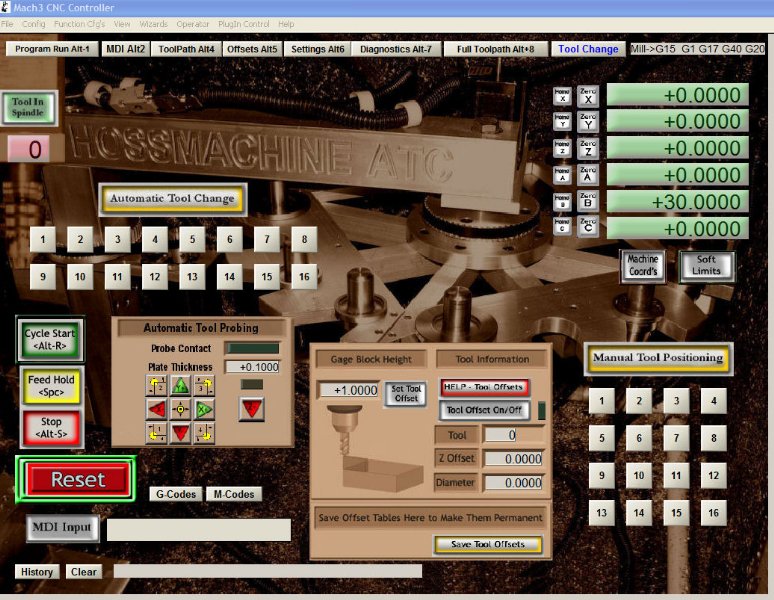Click the Z Offset value field
Screen dimensions: 774x600
(513, 459)
